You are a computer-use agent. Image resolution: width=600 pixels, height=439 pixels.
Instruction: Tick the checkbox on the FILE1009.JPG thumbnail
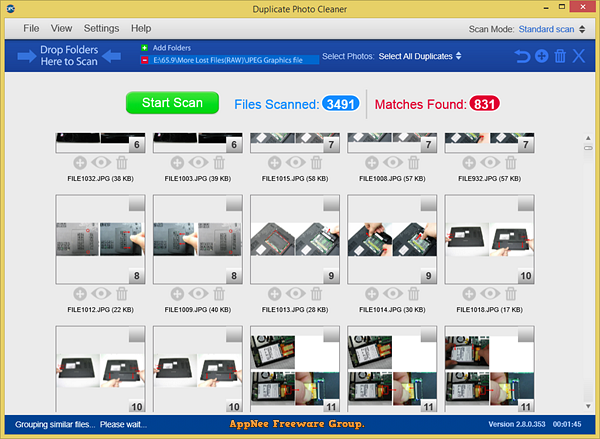tap(234, 204)
